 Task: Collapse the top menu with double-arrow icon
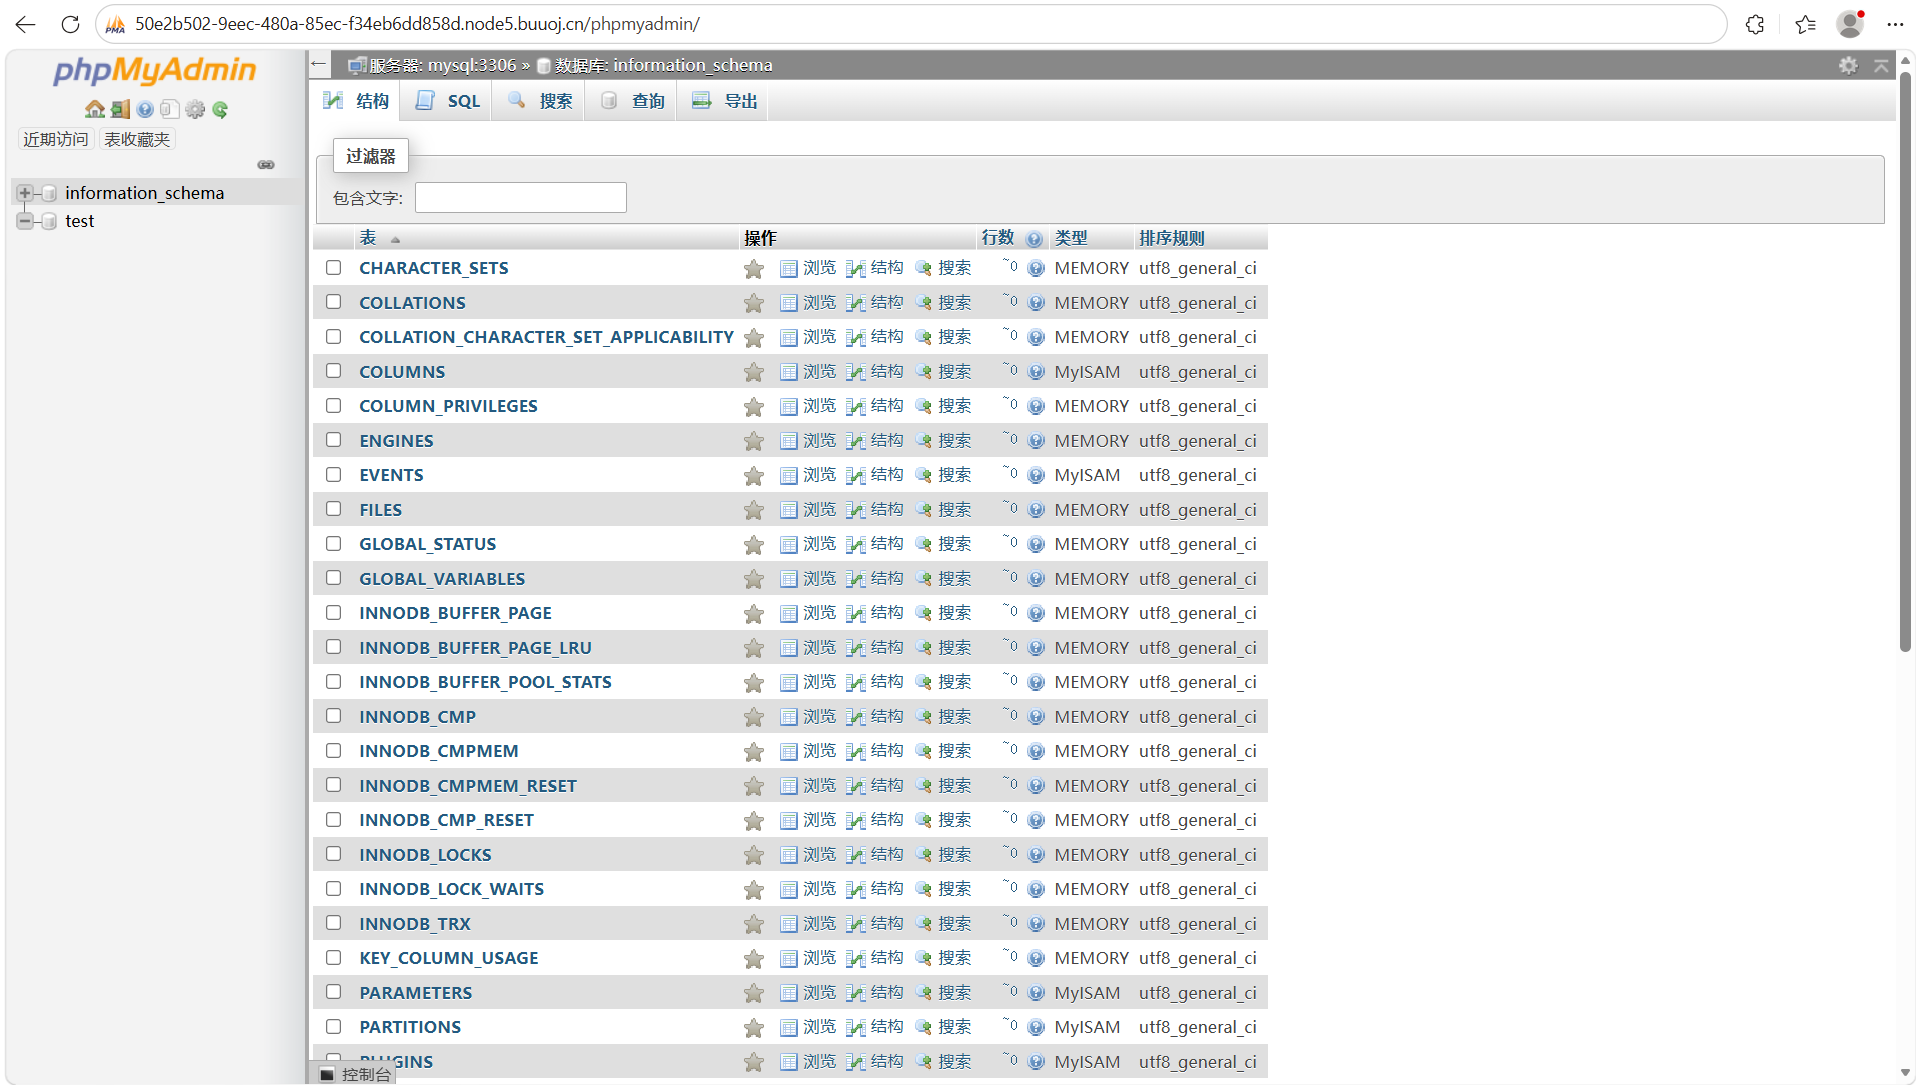coord(1881,65)
